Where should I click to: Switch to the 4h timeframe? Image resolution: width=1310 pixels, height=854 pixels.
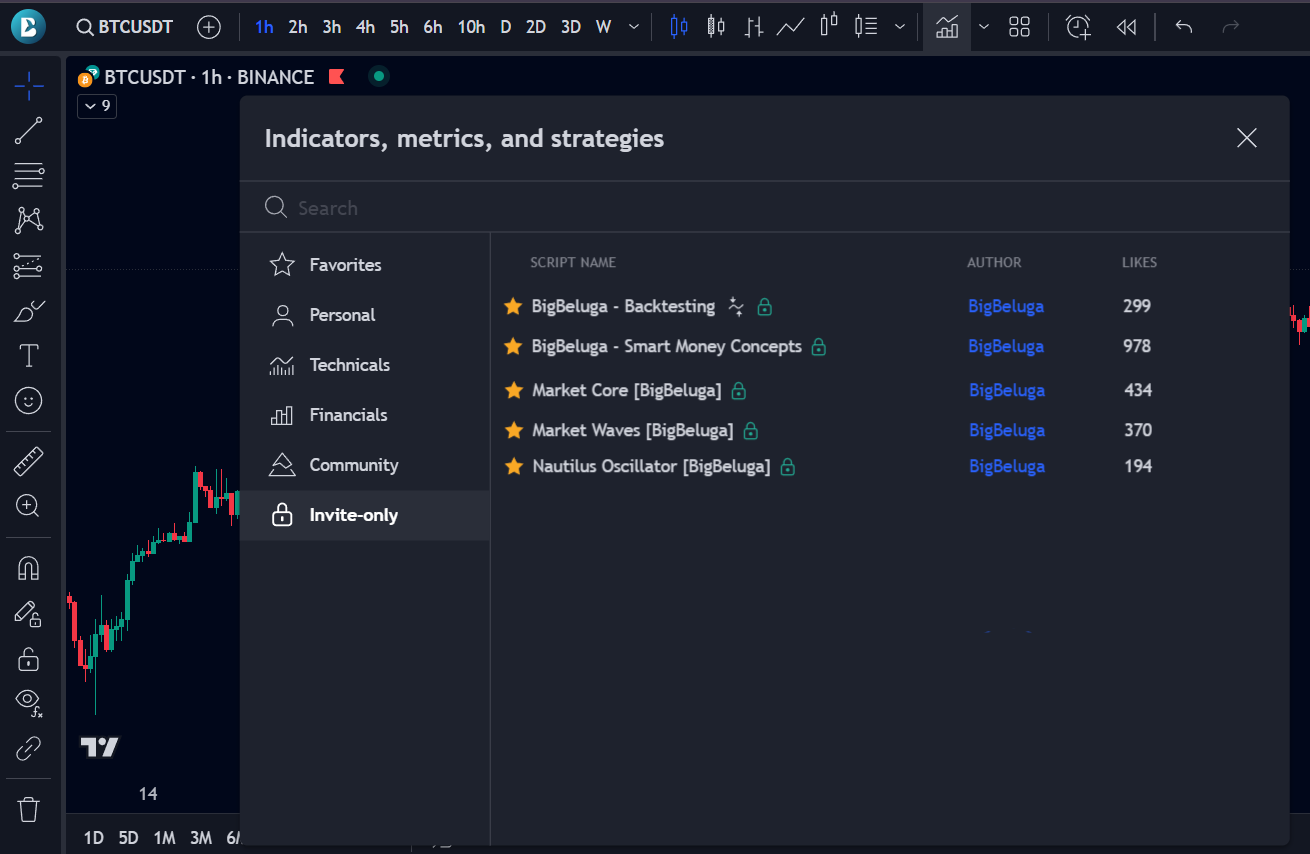[x=366, y=27]
